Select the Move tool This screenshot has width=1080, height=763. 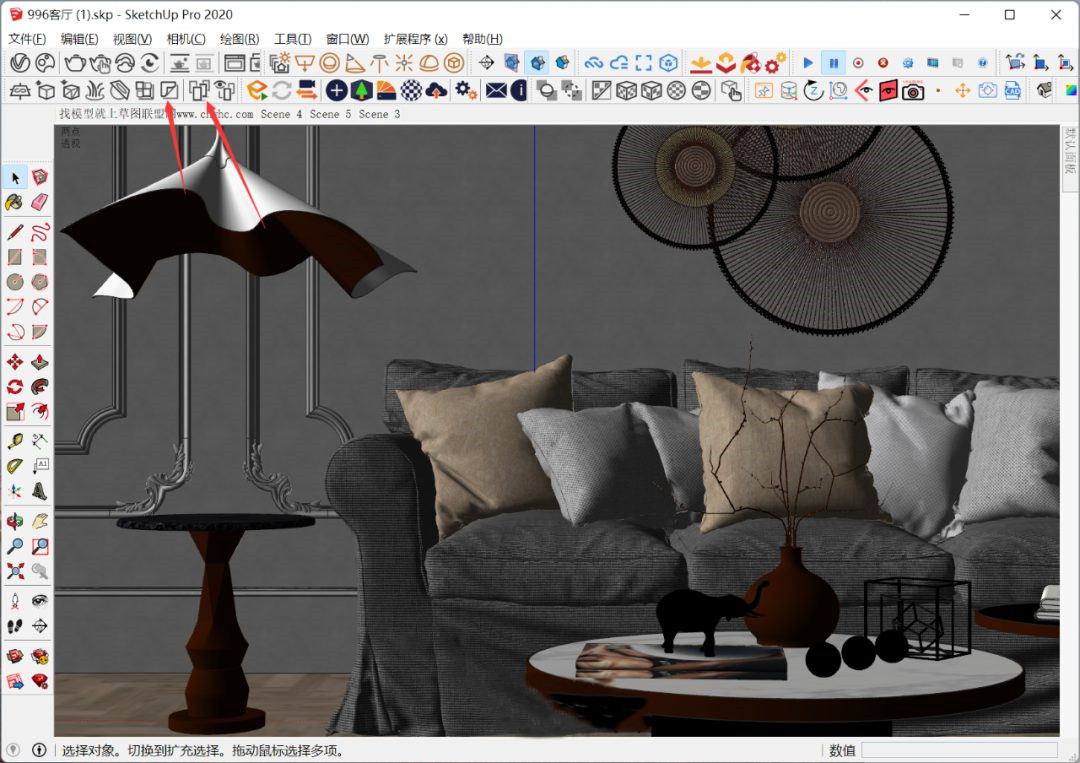(14, 362)
